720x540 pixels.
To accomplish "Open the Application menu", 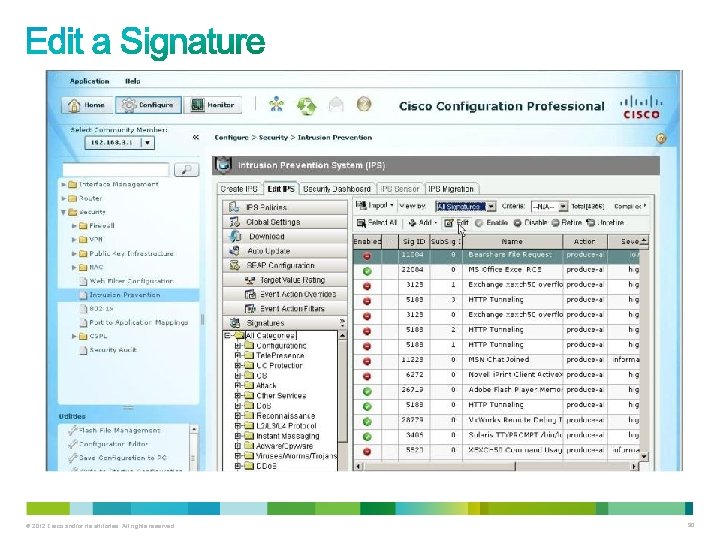I will point(90,81).
